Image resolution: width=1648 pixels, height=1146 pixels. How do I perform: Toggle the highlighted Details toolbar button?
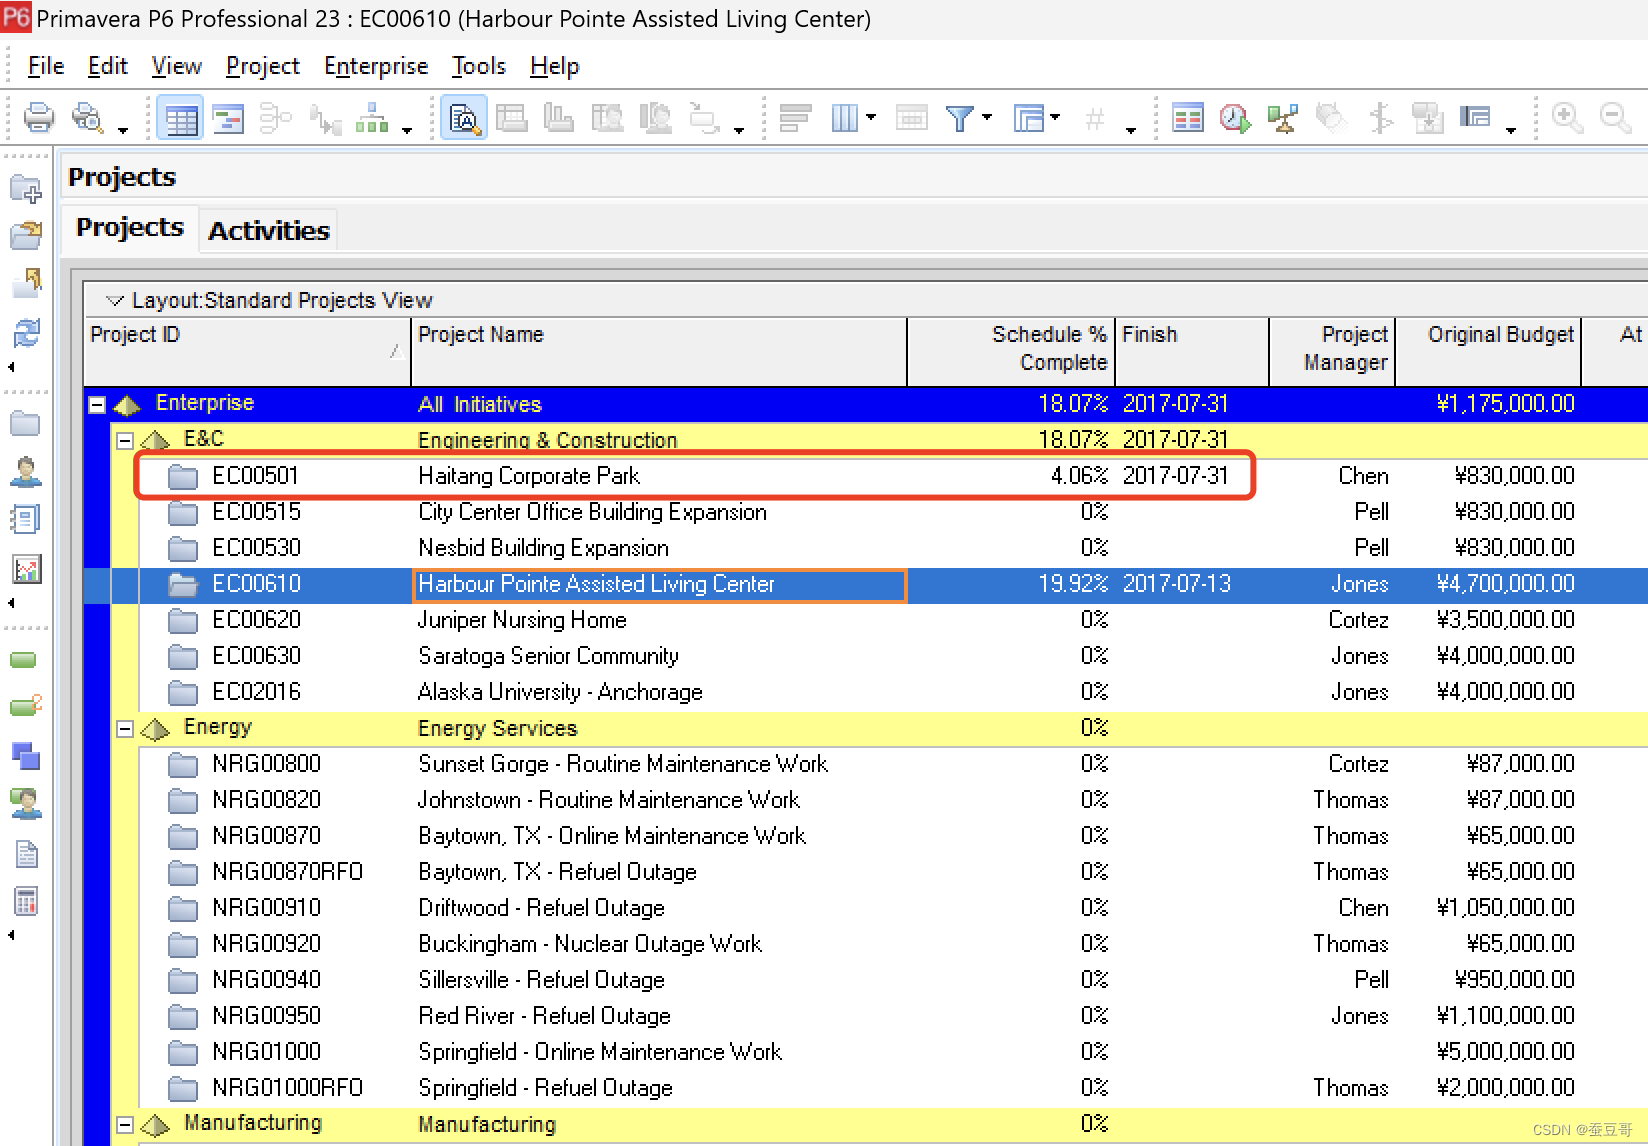pos(464,118)
